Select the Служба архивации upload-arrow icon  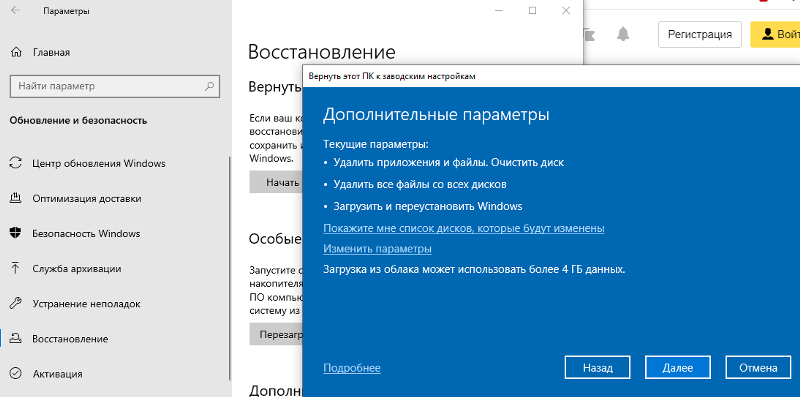point(16,268)
